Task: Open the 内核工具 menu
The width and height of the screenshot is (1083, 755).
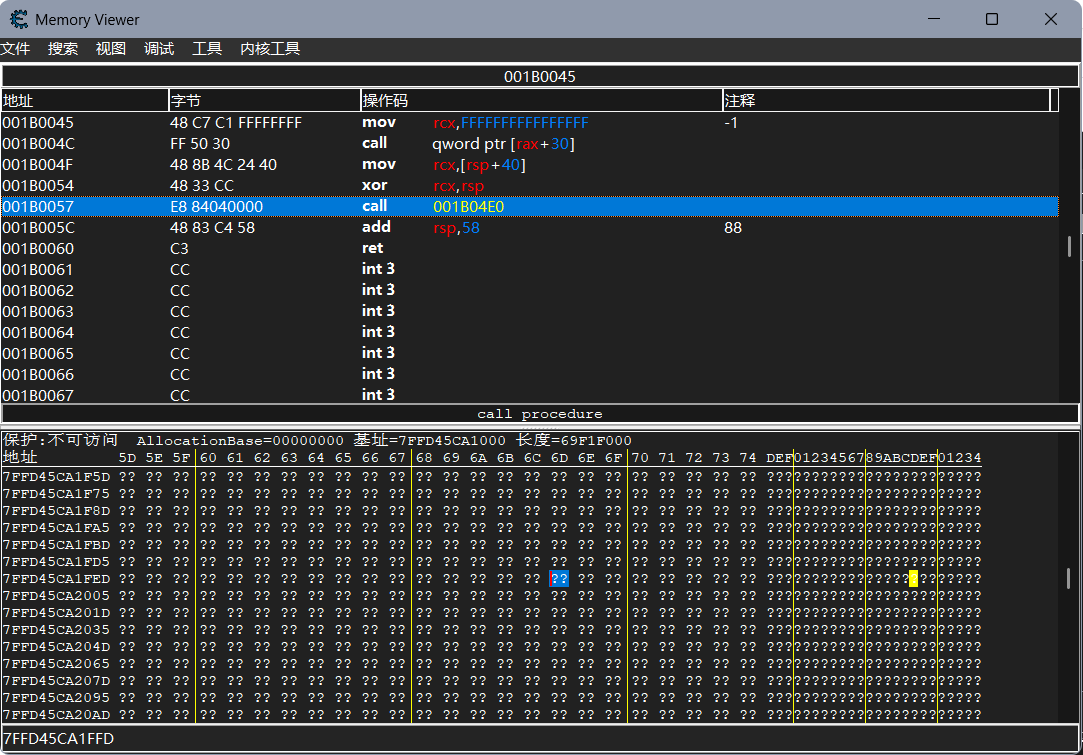Action: [x=270, y=49]
